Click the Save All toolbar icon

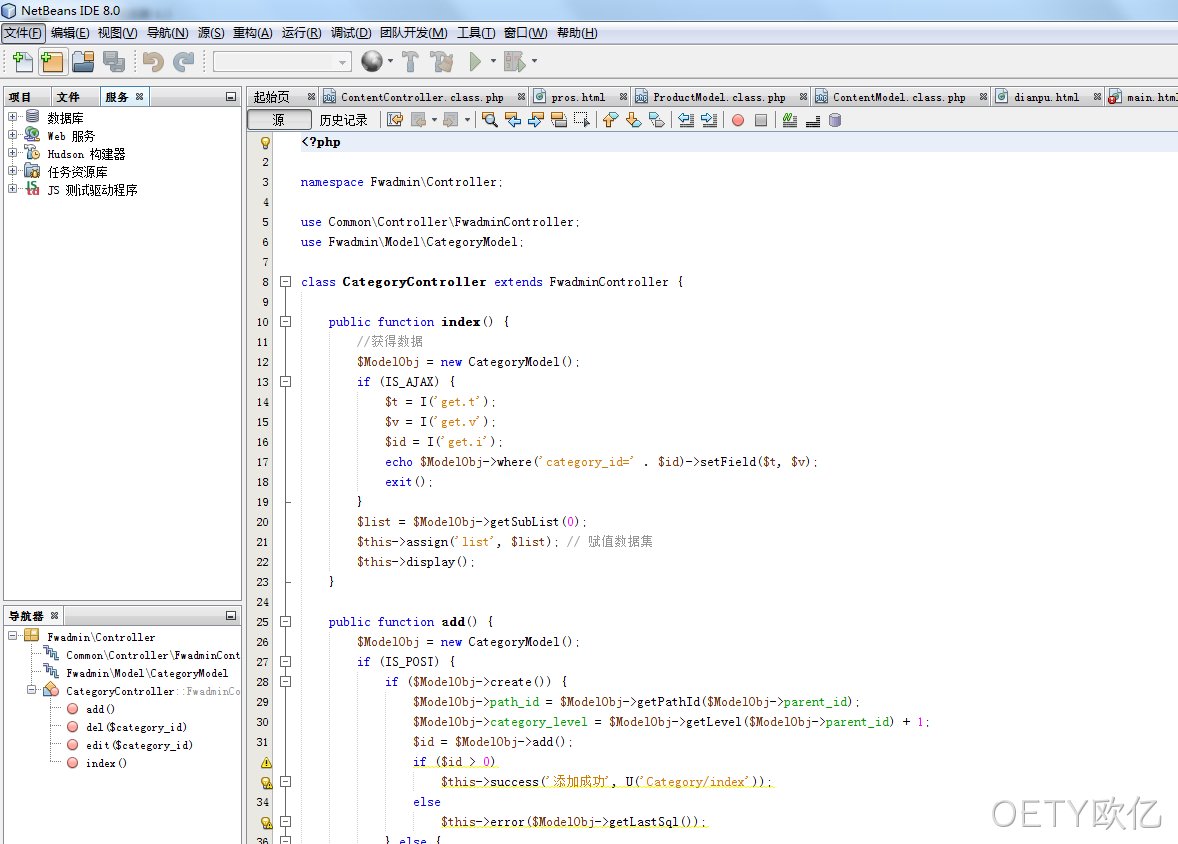pos(113,61)
